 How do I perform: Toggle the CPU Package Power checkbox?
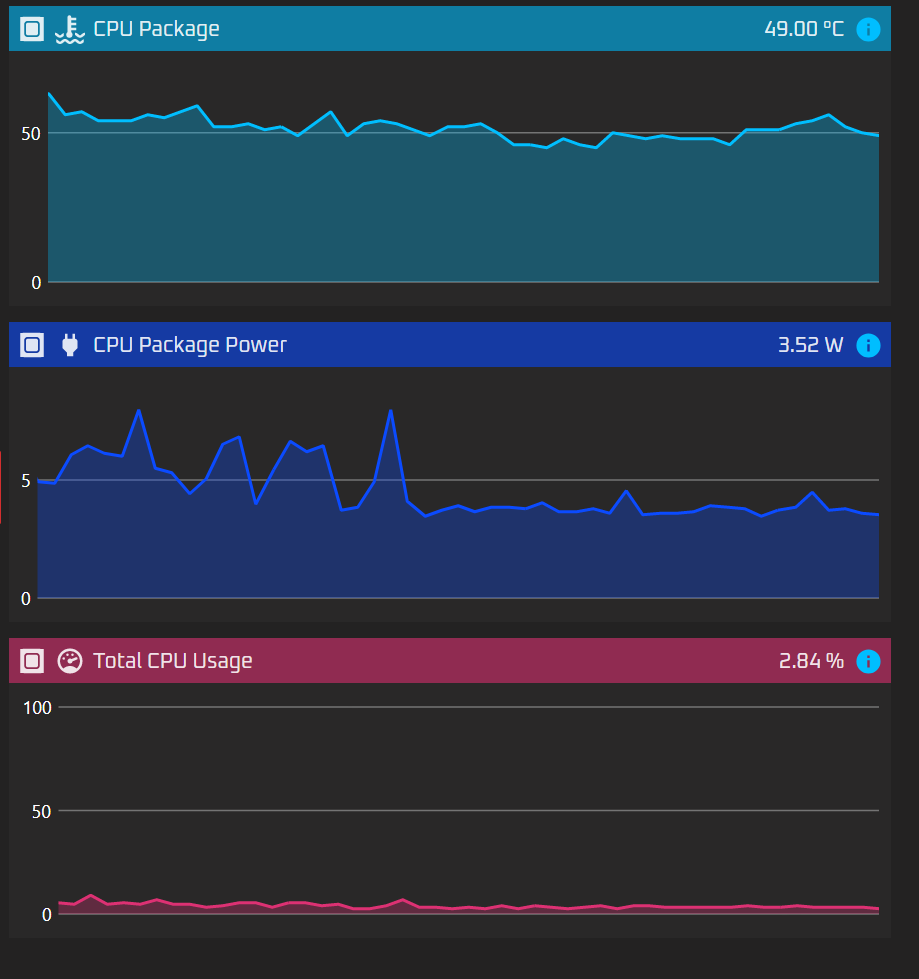pos(33,345)
